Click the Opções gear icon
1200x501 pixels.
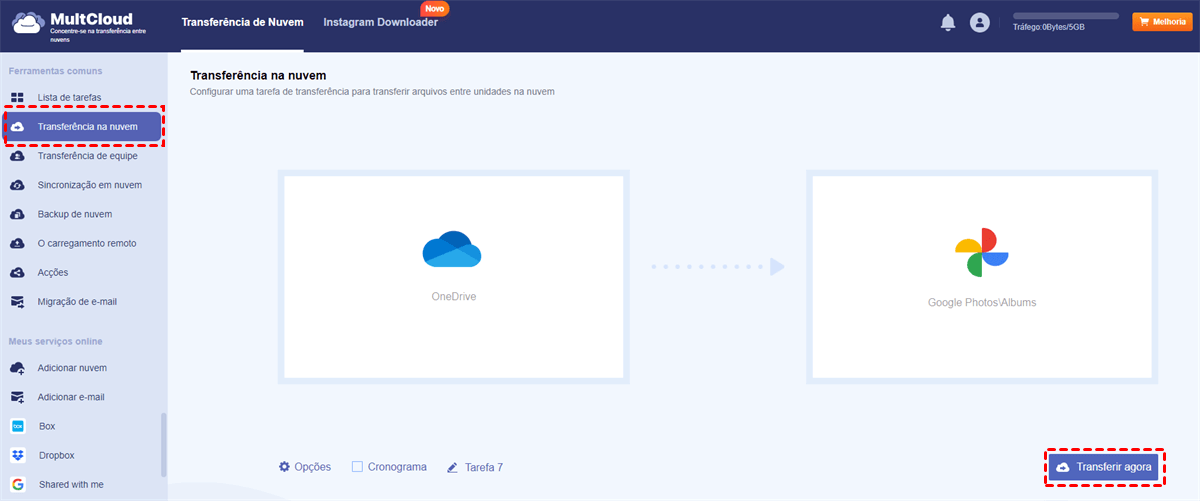pos(284,467)
